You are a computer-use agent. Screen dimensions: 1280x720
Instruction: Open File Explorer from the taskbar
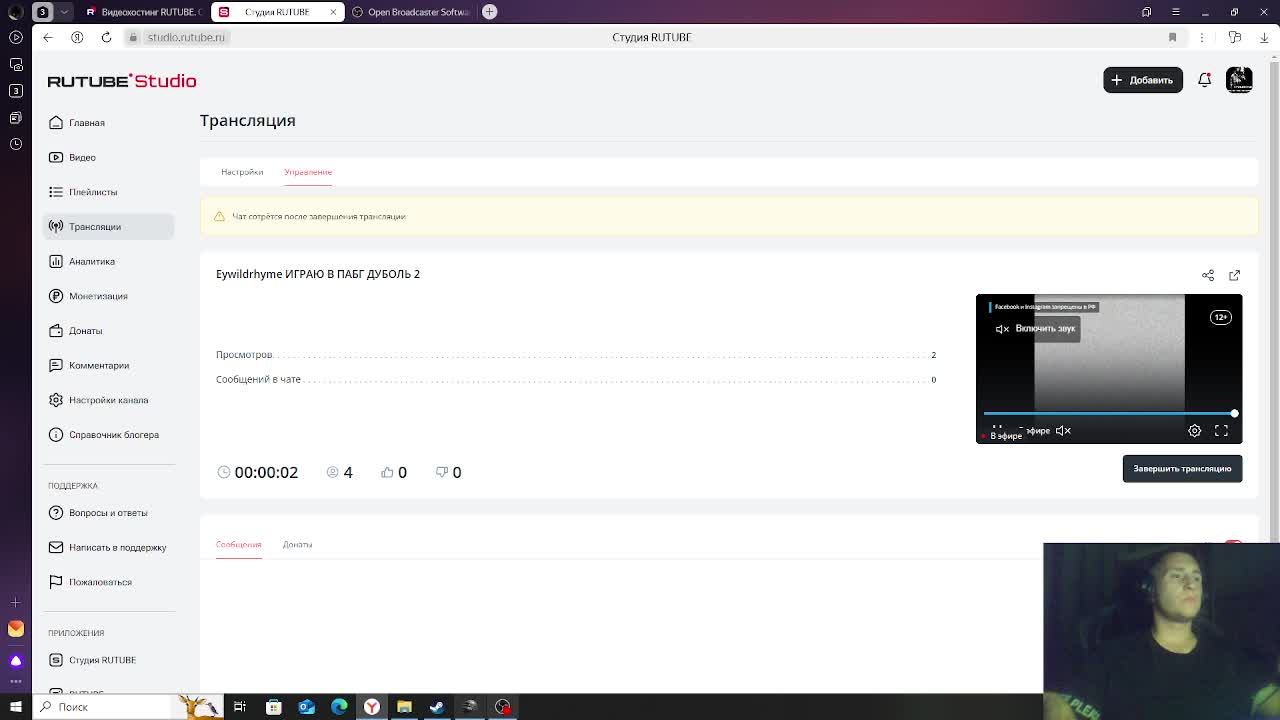[404, 707]
